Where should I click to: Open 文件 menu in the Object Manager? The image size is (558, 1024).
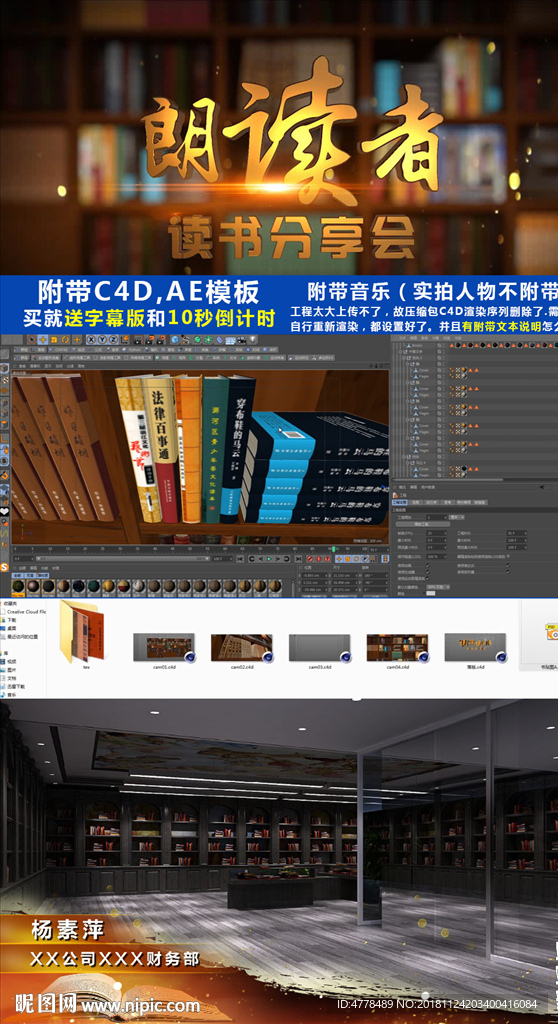tap(402, 338)
